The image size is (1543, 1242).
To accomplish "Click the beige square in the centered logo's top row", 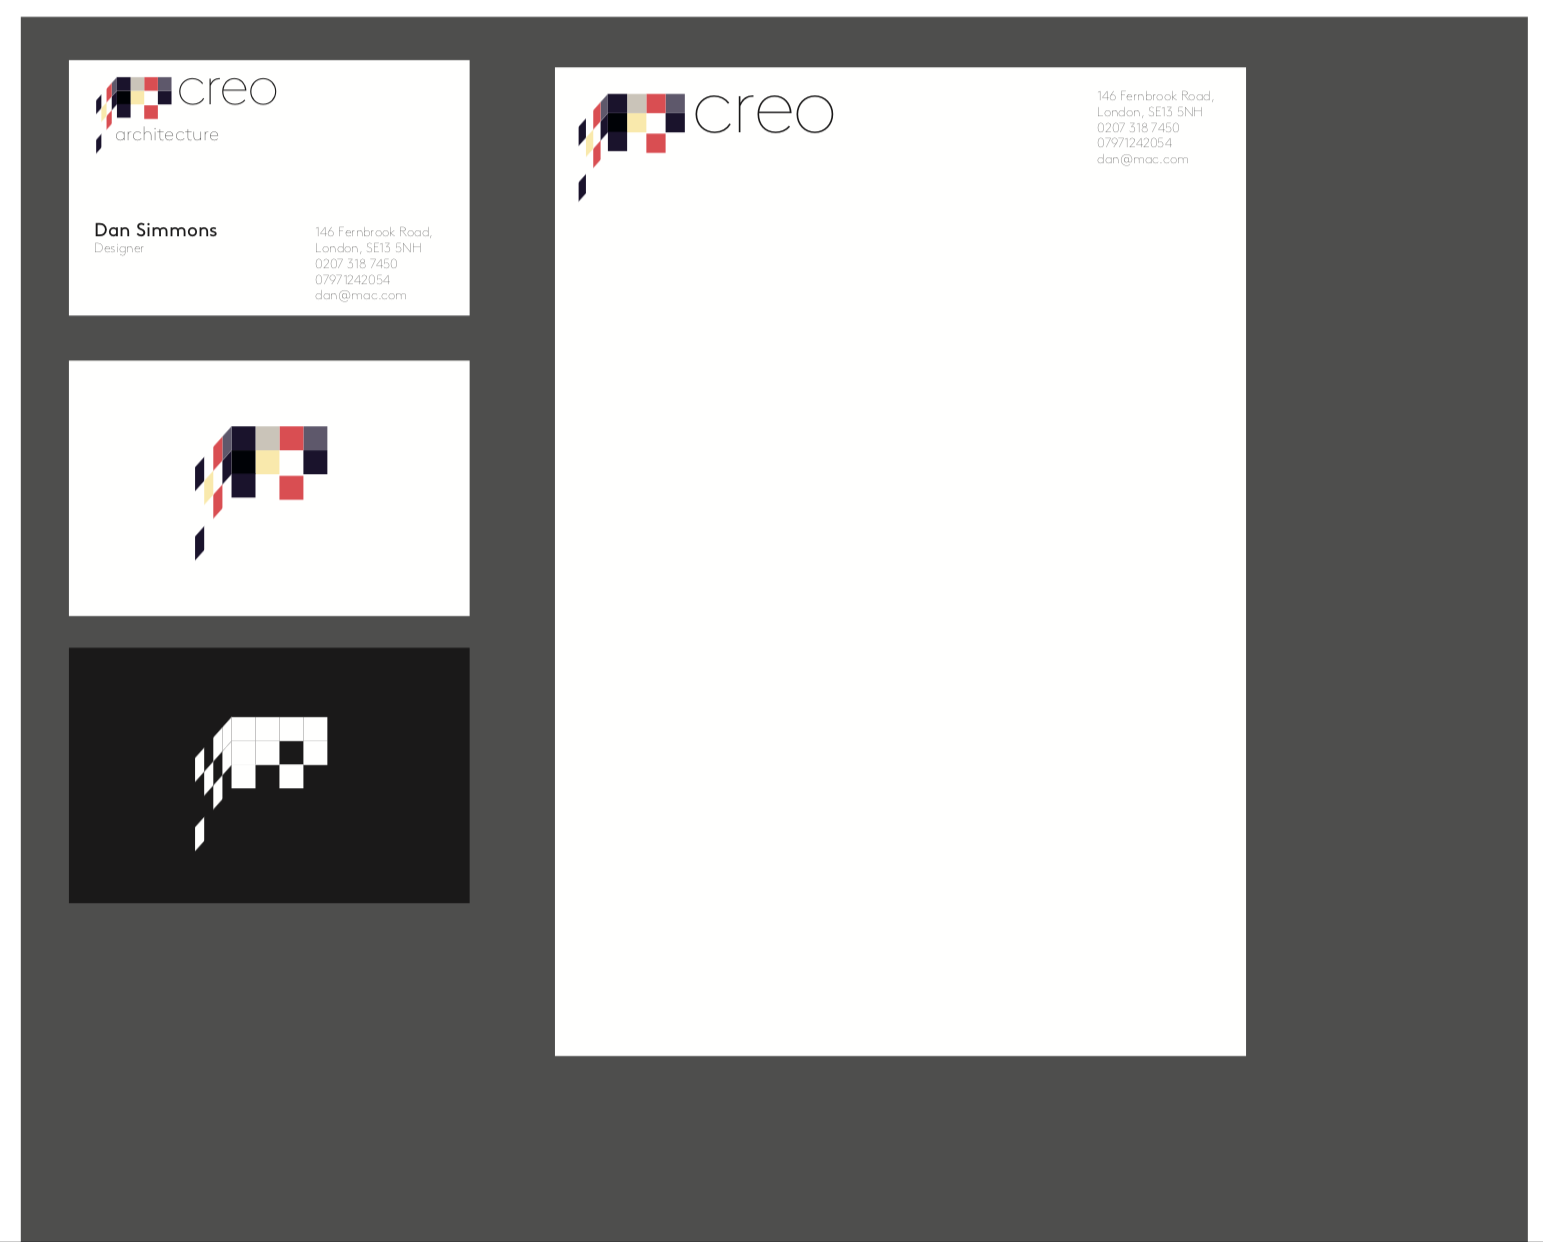I will click(267, 438).
